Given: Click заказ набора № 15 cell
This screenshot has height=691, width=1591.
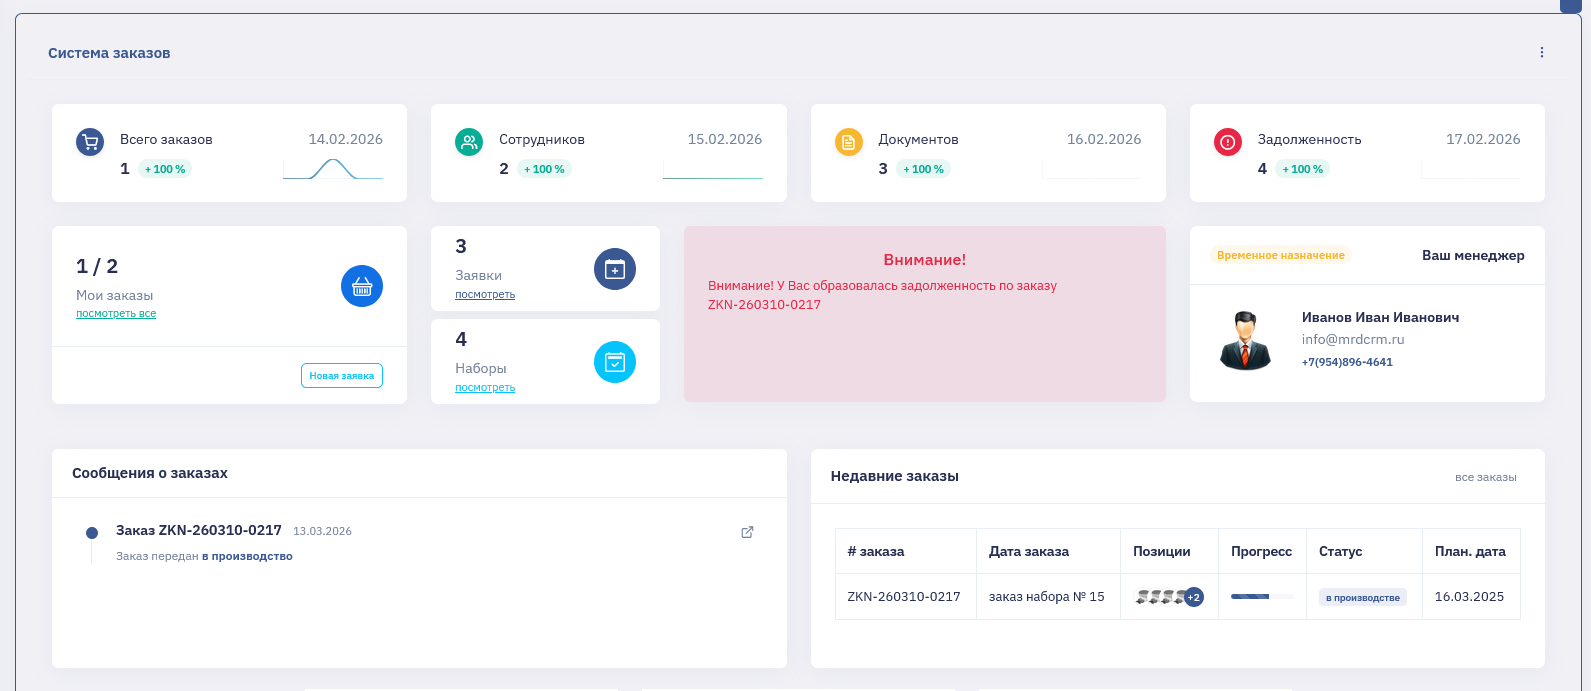Looking at the screenshot, I should [x=1047, y=596].
